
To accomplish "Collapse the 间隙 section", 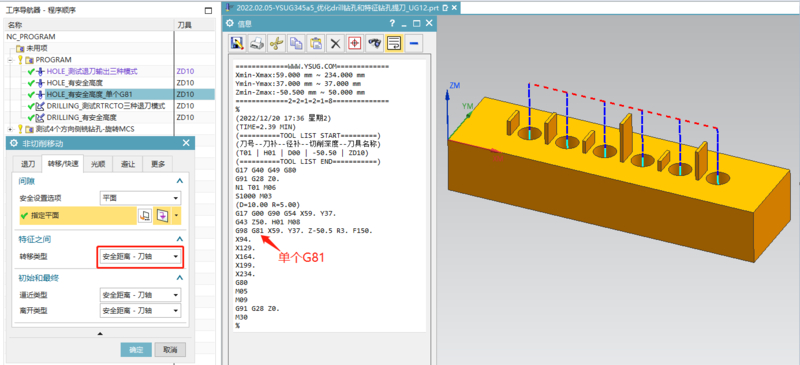I will 179,181.
